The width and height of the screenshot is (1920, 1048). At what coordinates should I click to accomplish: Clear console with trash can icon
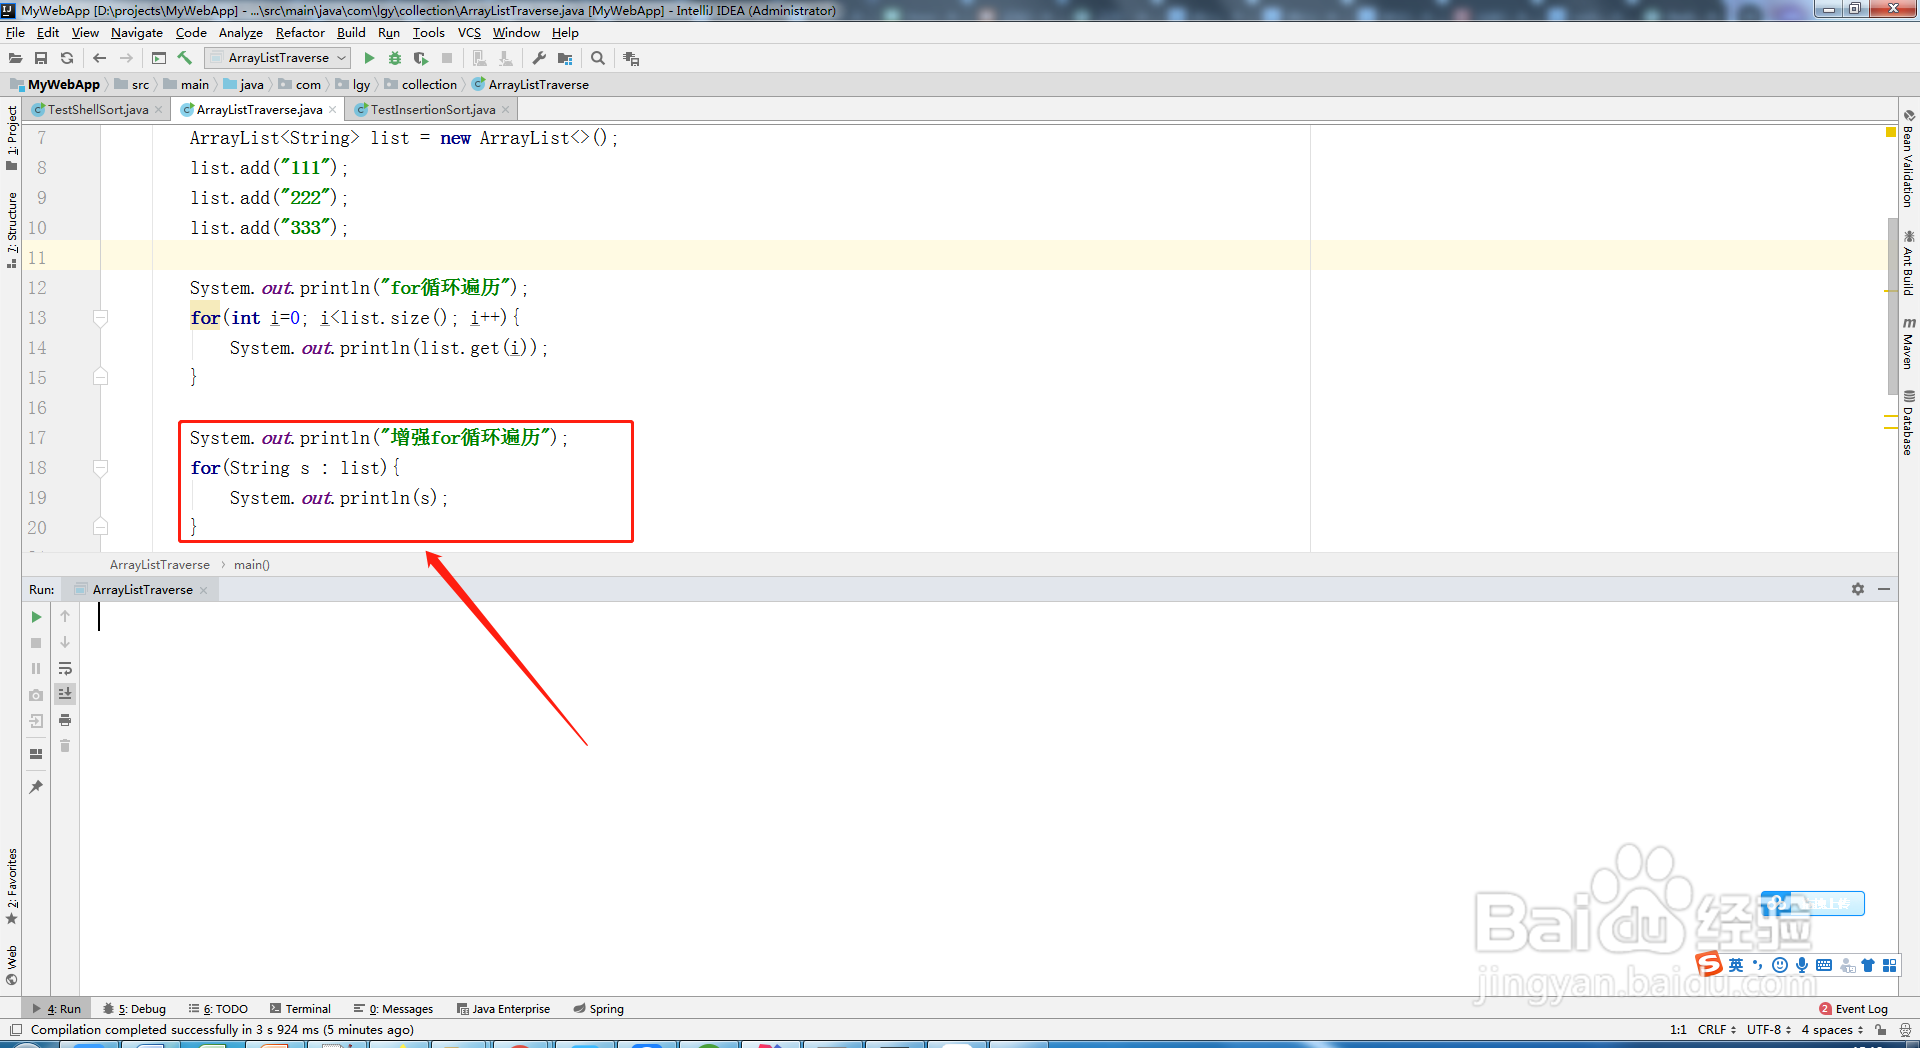(x=65, y=746)
